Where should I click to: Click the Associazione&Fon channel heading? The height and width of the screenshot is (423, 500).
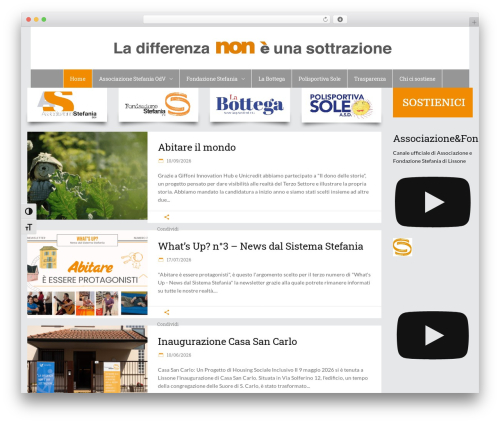(435, 139)
